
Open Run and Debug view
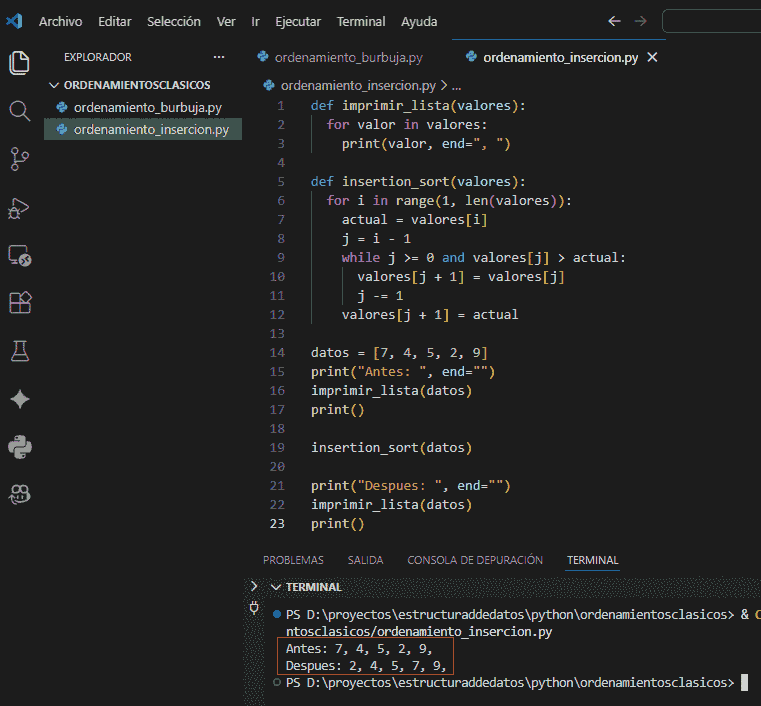[20, 207]
